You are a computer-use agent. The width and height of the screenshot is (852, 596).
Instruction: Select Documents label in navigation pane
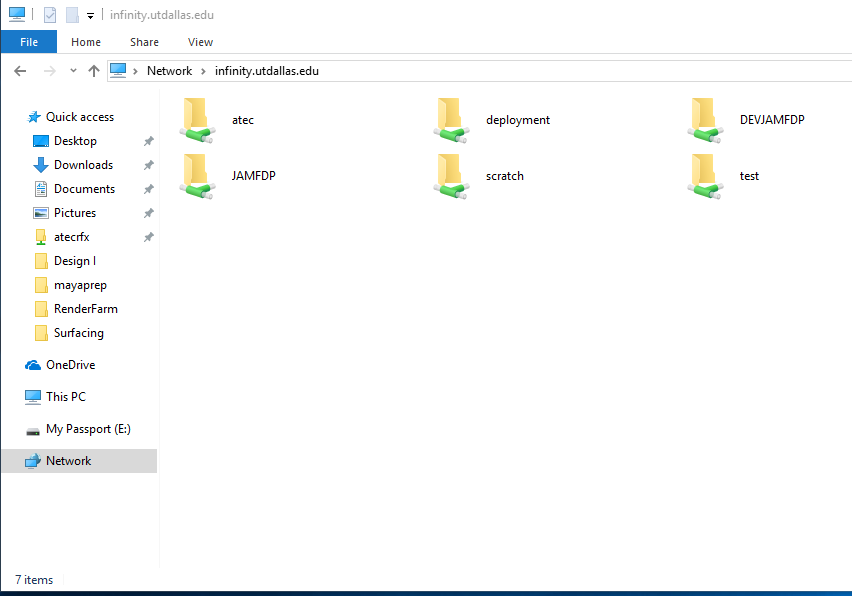pos(85,189)
